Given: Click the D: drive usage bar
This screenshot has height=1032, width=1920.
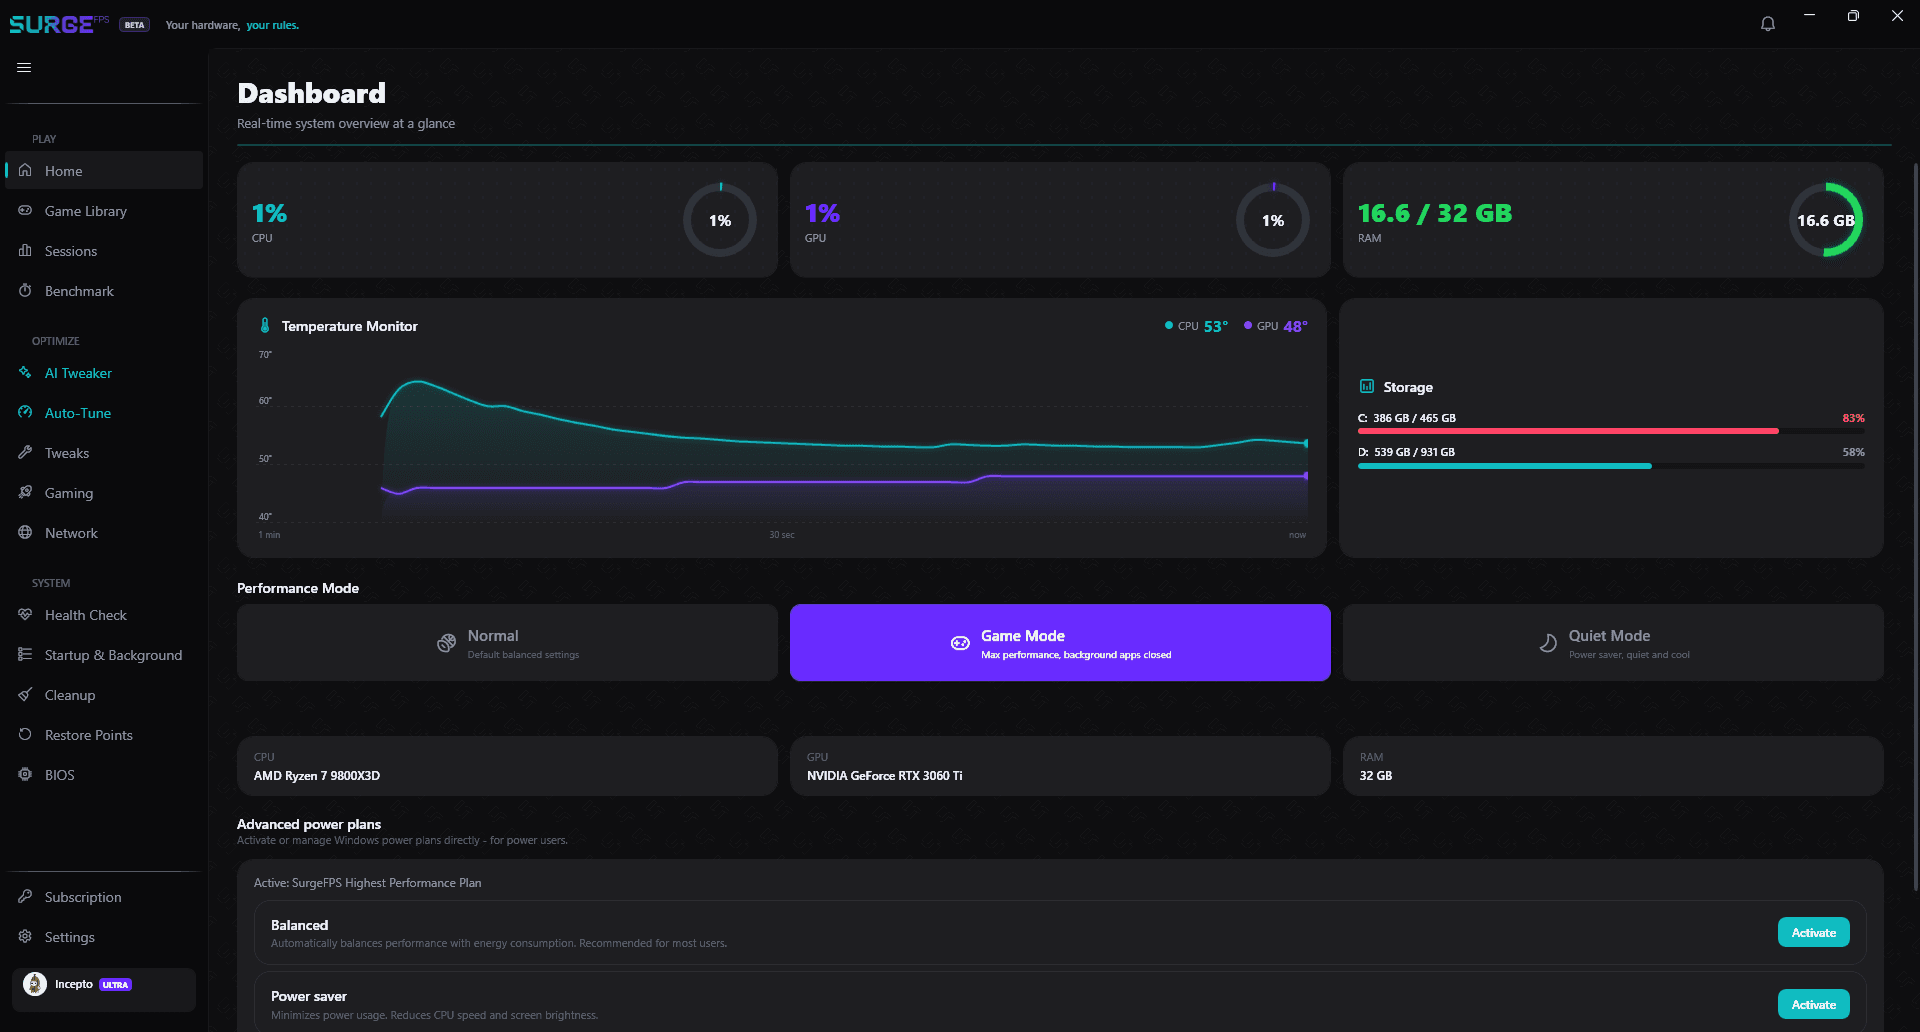Looking at the screenshot, I should point(1611,466).
